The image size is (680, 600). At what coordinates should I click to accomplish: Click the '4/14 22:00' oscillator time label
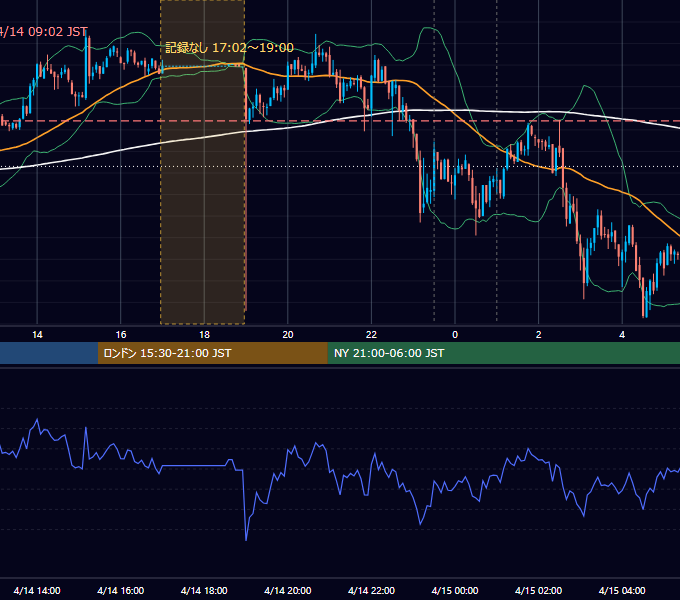tap(371, 591)
